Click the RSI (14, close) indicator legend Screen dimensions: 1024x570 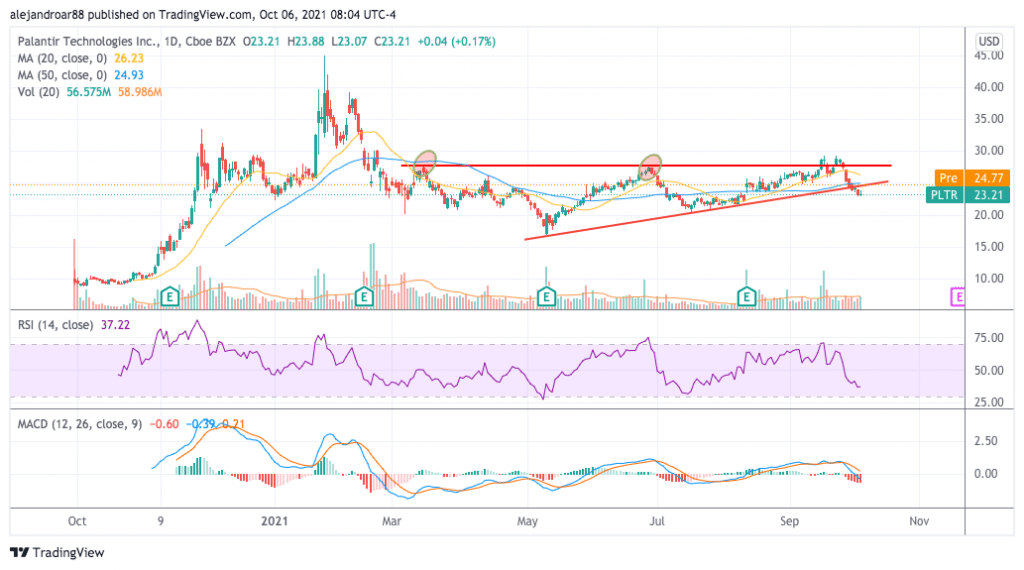click(56, 325)
